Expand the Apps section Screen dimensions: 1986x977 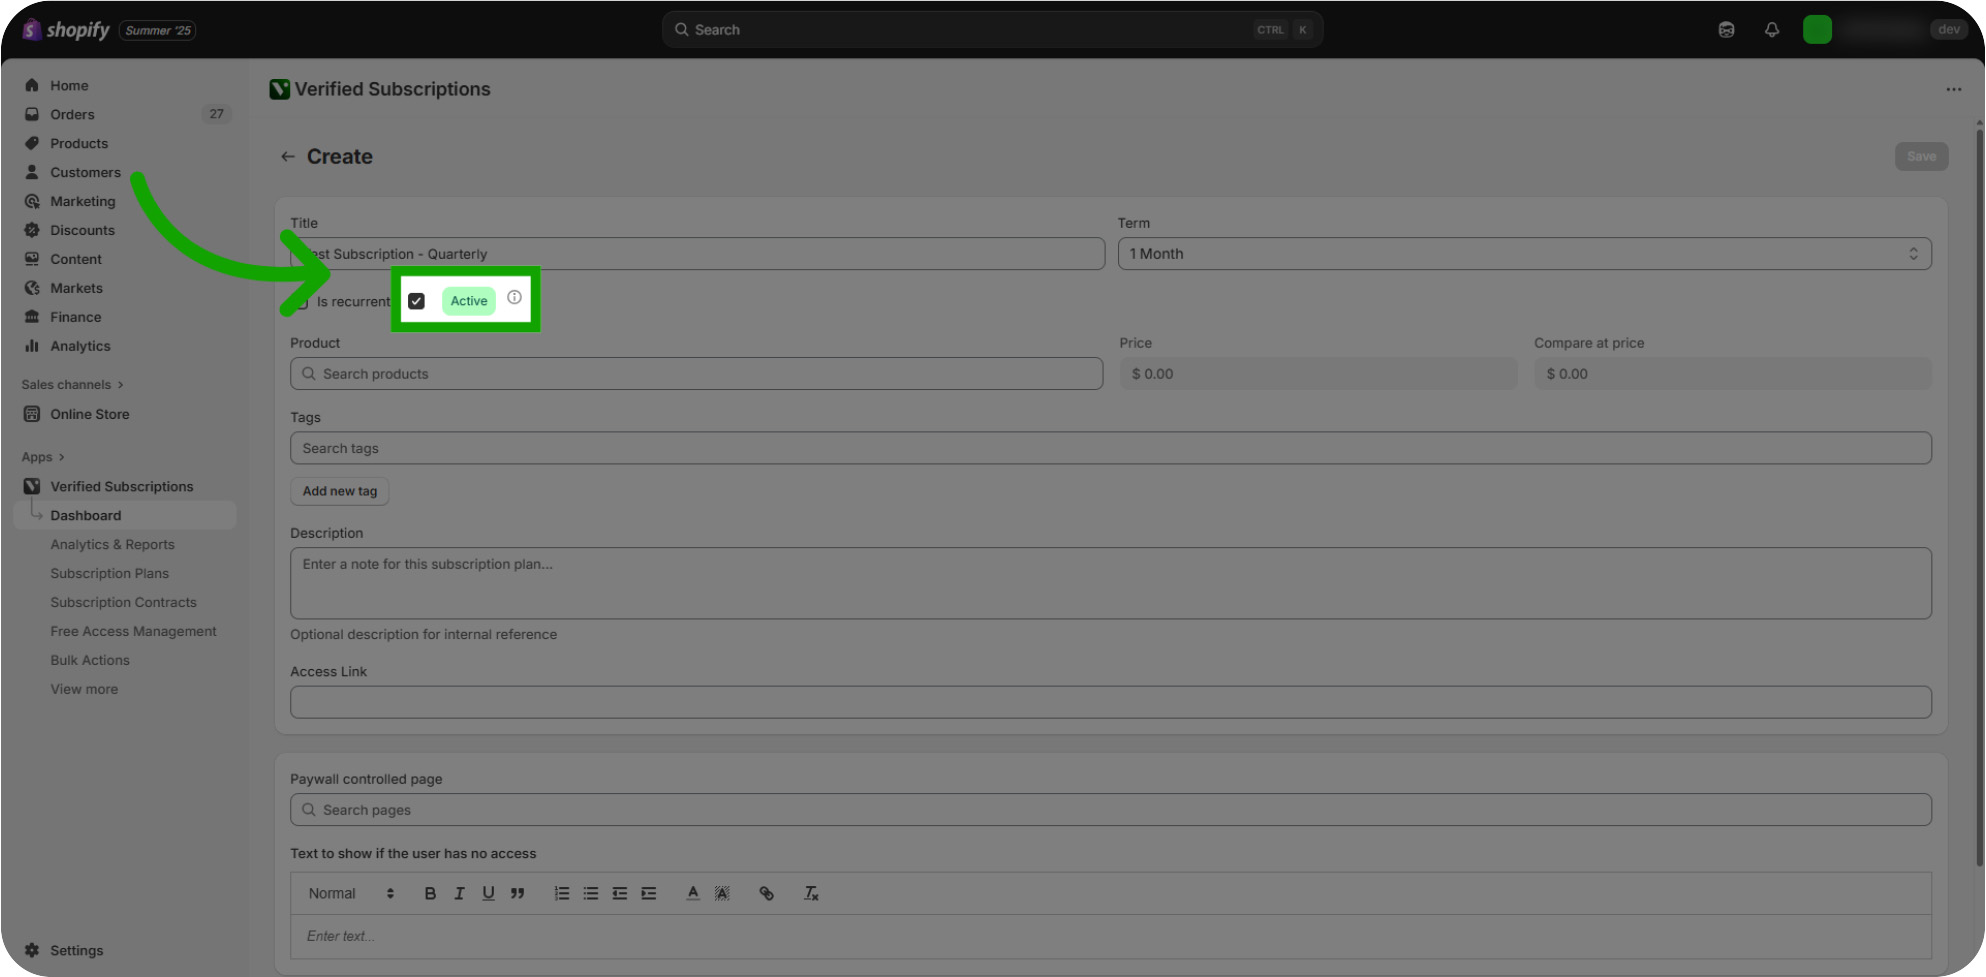(43, 457)
